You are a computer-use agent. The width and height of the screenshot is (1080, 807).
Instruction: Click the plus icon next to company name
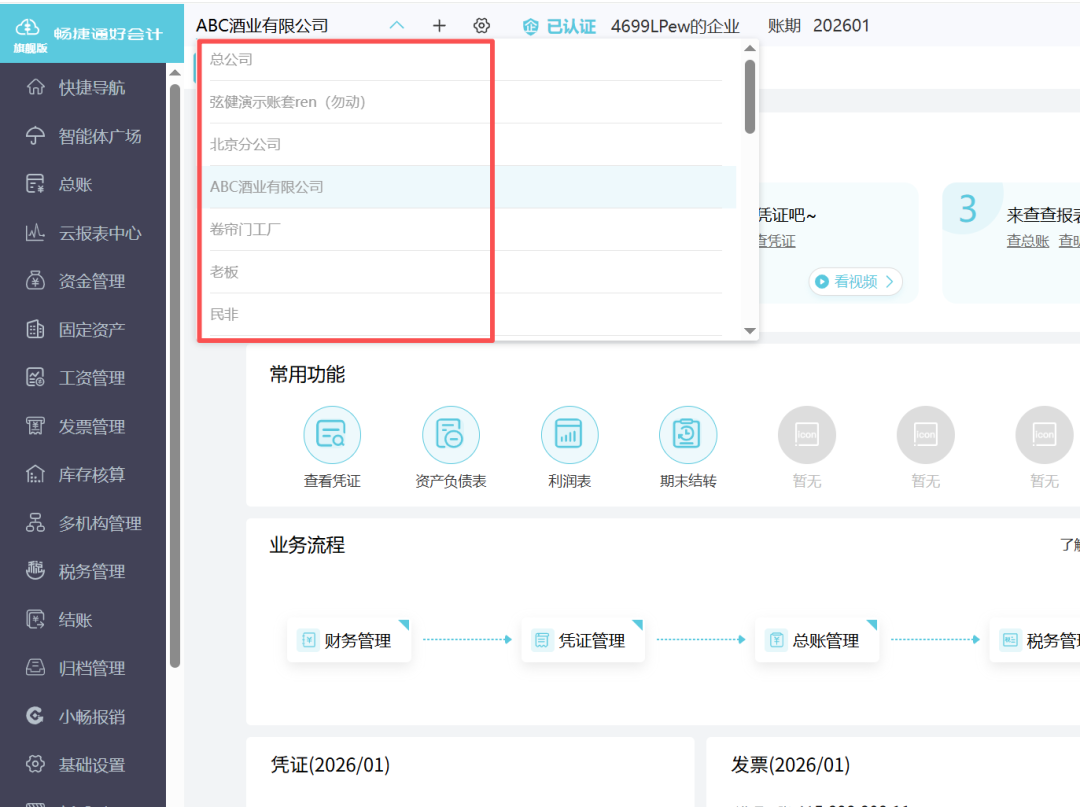[439, 25]
